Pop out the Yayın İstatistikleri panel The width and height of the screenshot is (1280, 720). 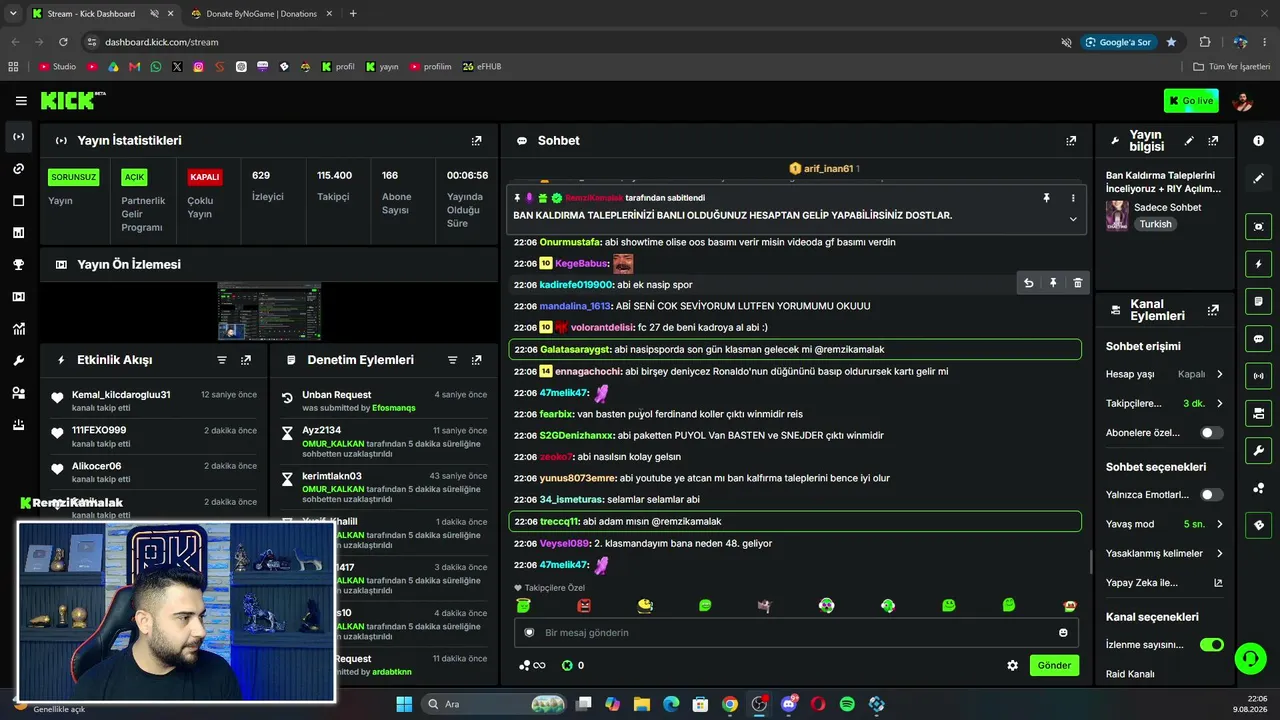pyautogui.click(x=476, y=141)
